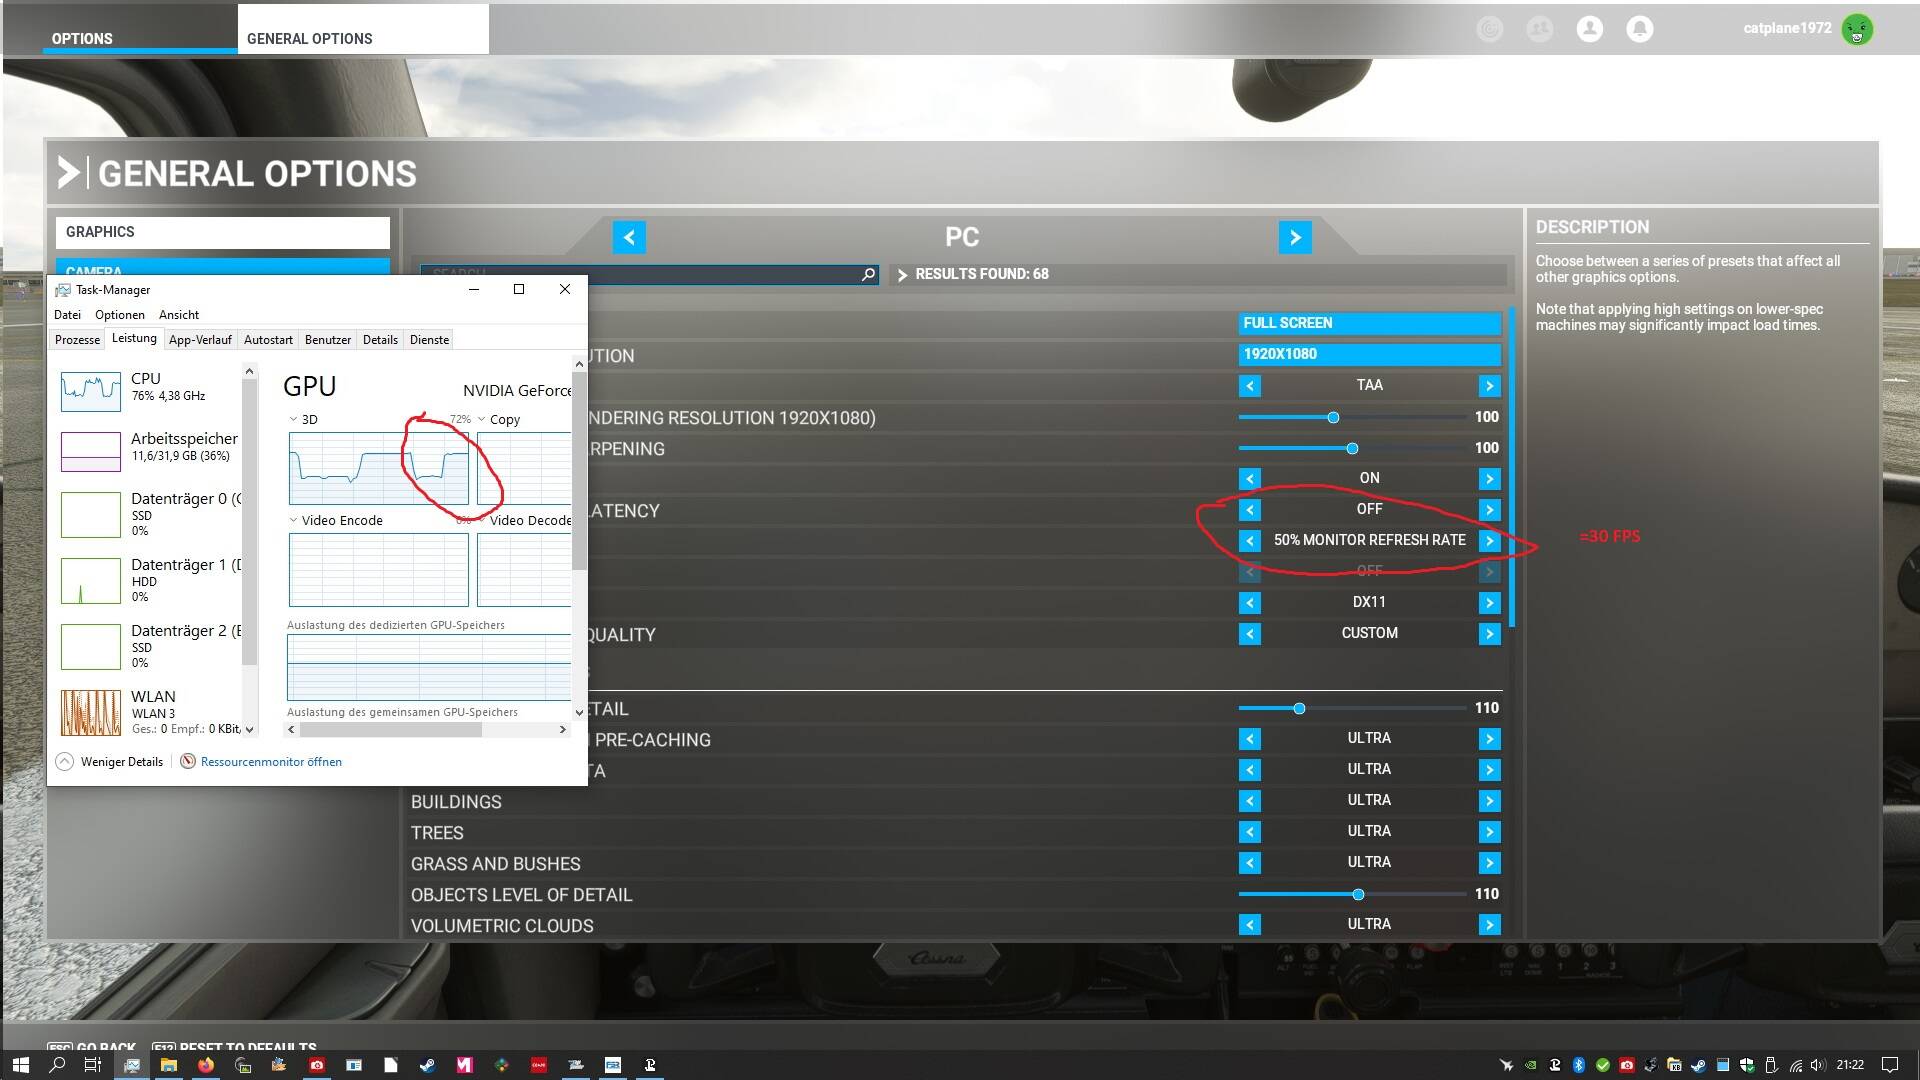Open the Optionen menu in Task Manager

point(120,315)
